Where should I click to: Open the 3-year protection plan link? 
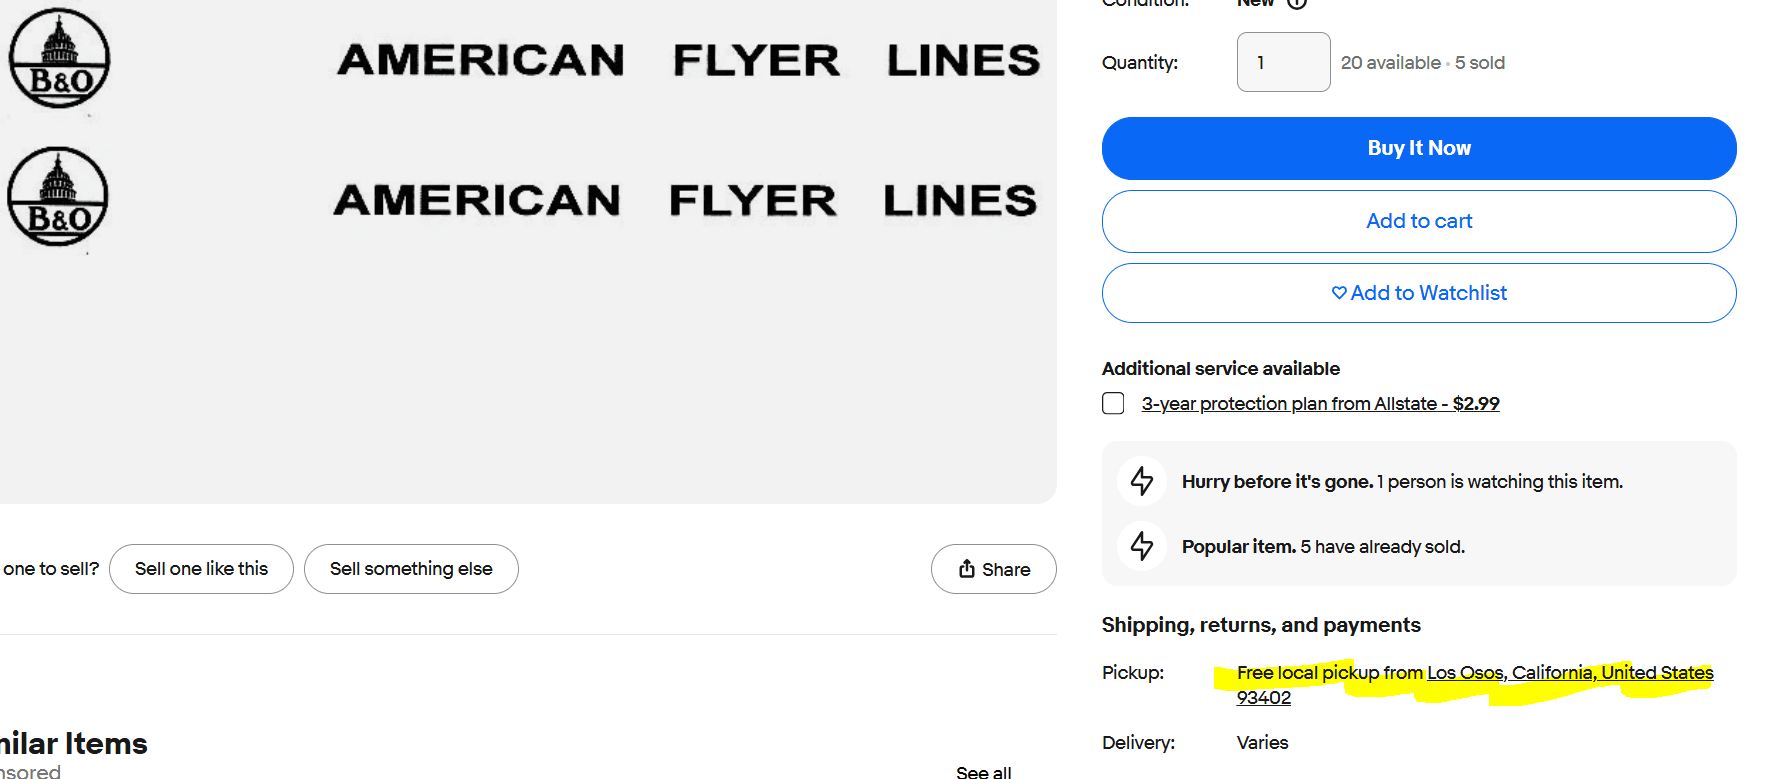(x=1320, y=404)
